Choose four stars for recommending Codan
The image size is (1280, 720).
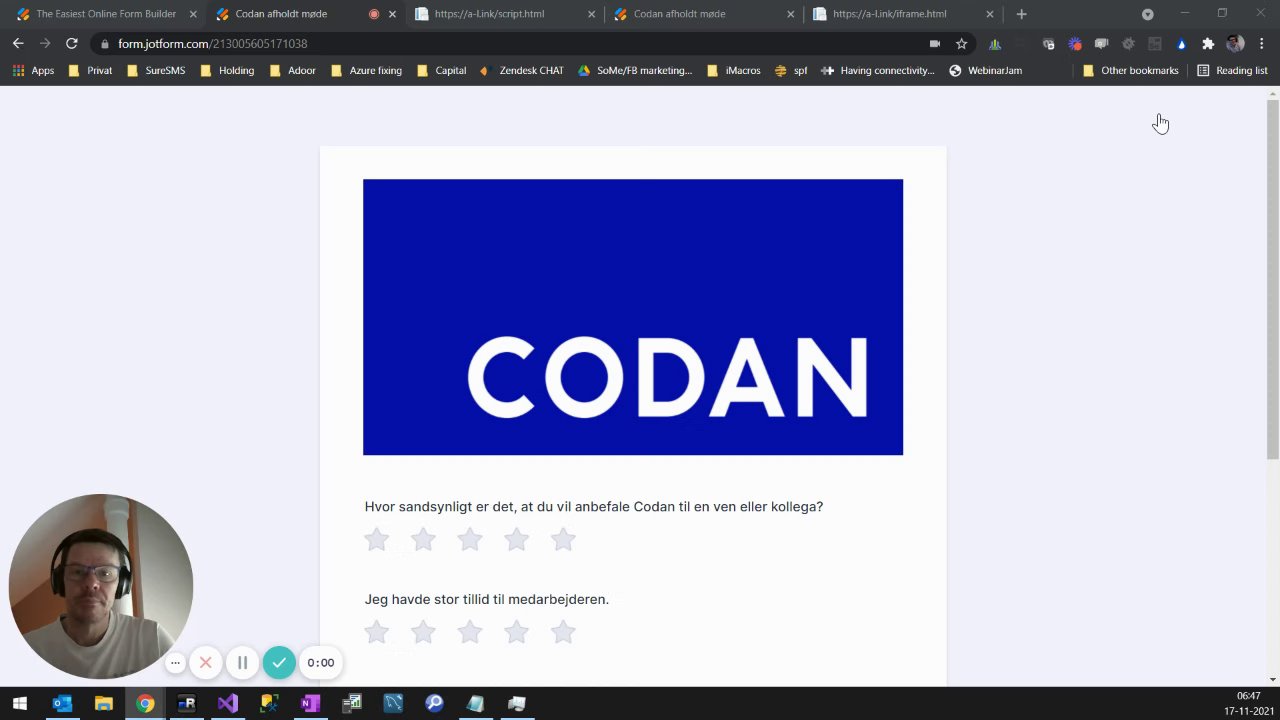click(516, 540)
